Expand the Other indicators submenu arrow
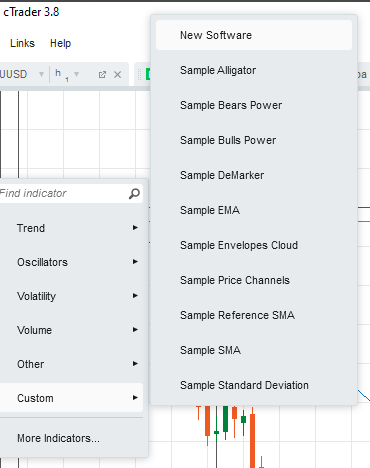The image size is (370, 468). point(135,364)
